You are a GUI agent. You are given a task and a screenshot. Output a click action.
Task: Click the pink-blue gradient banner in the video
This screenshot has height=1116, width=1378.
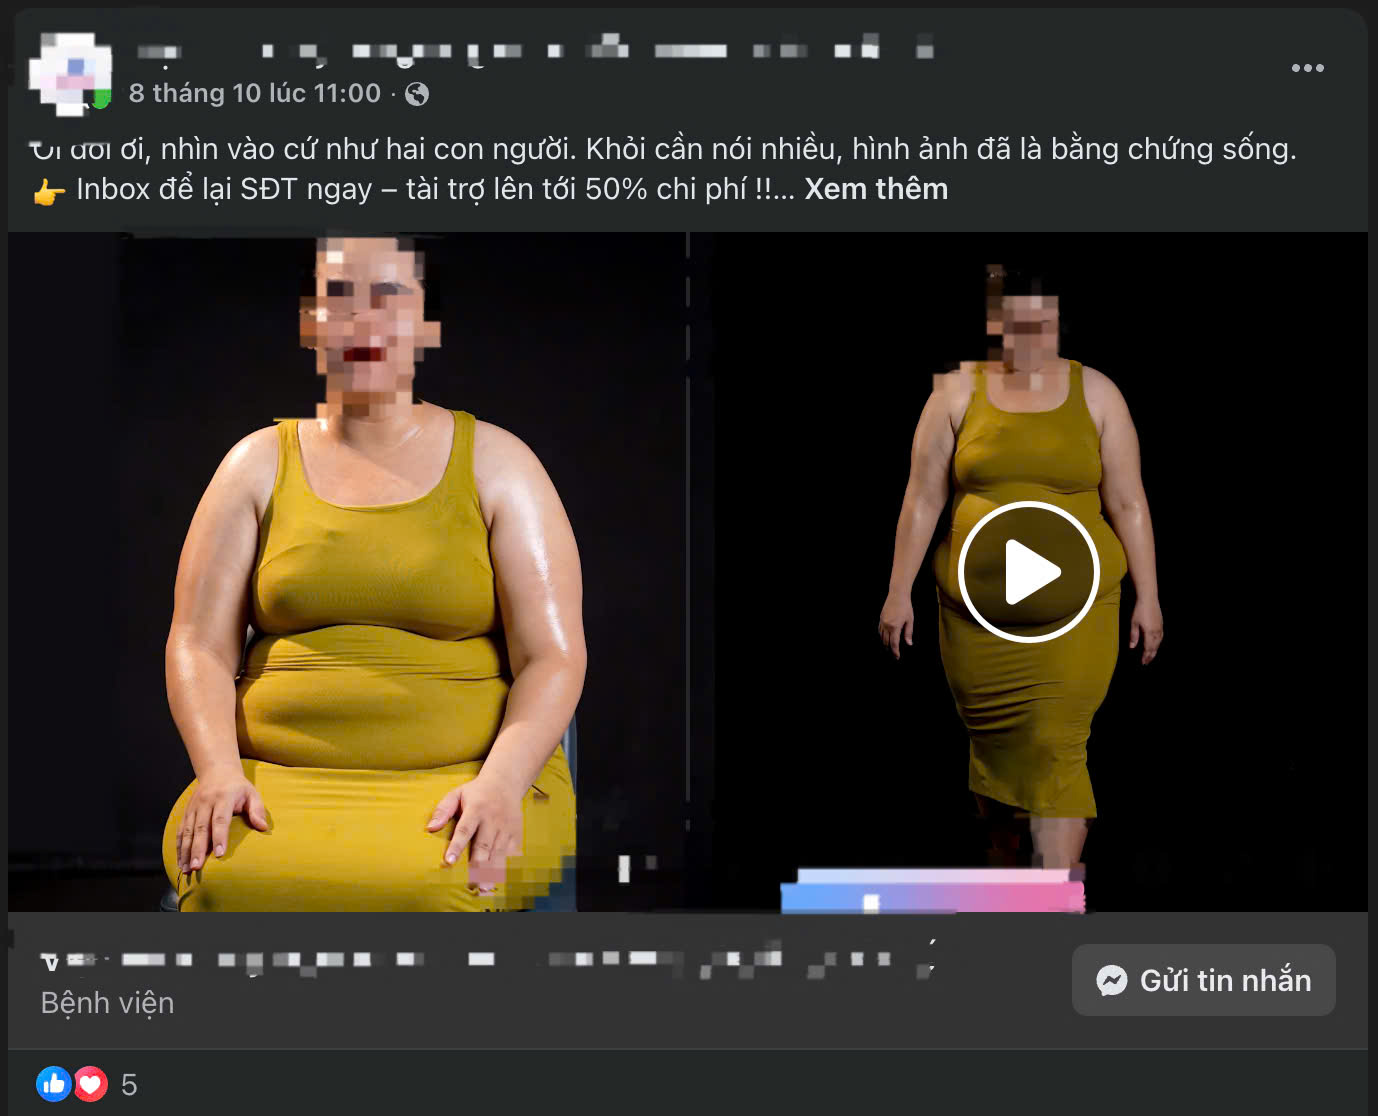(x=932, y=890)
